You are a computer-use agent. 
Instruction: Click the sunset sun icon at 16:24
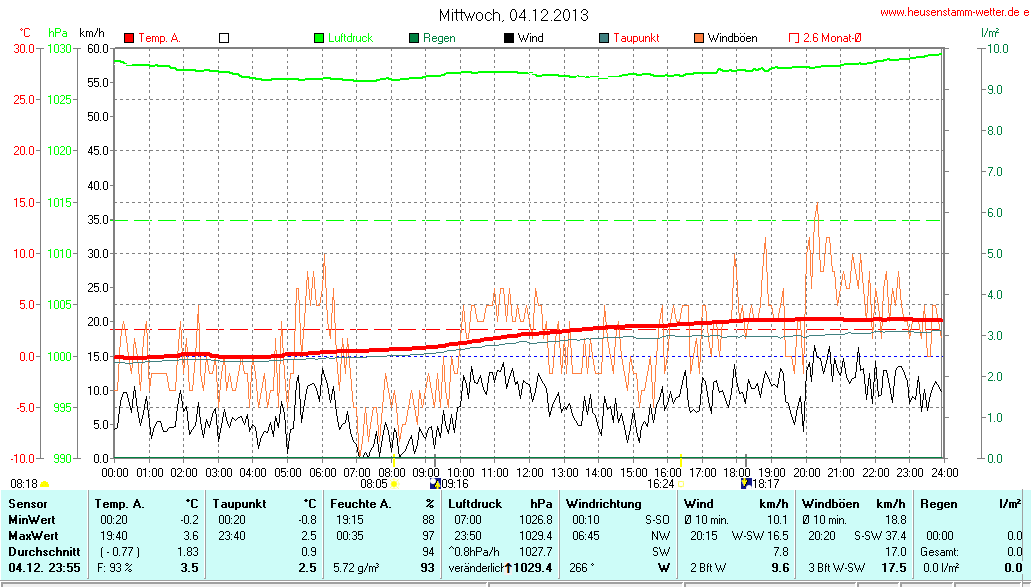(x=680, y=484)
